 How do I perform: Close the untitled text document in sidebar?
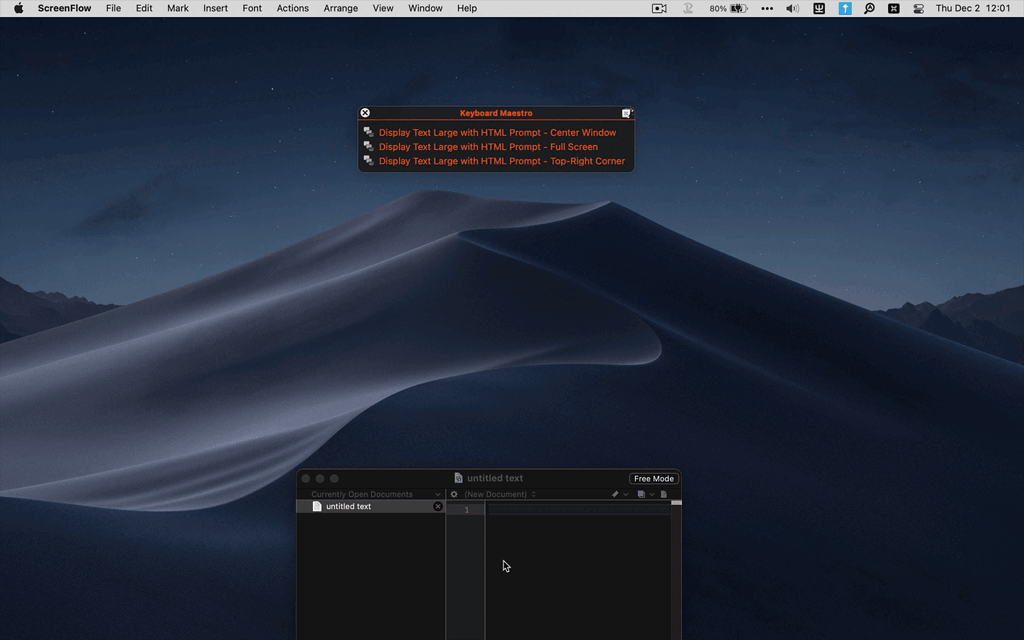(437, 507)
